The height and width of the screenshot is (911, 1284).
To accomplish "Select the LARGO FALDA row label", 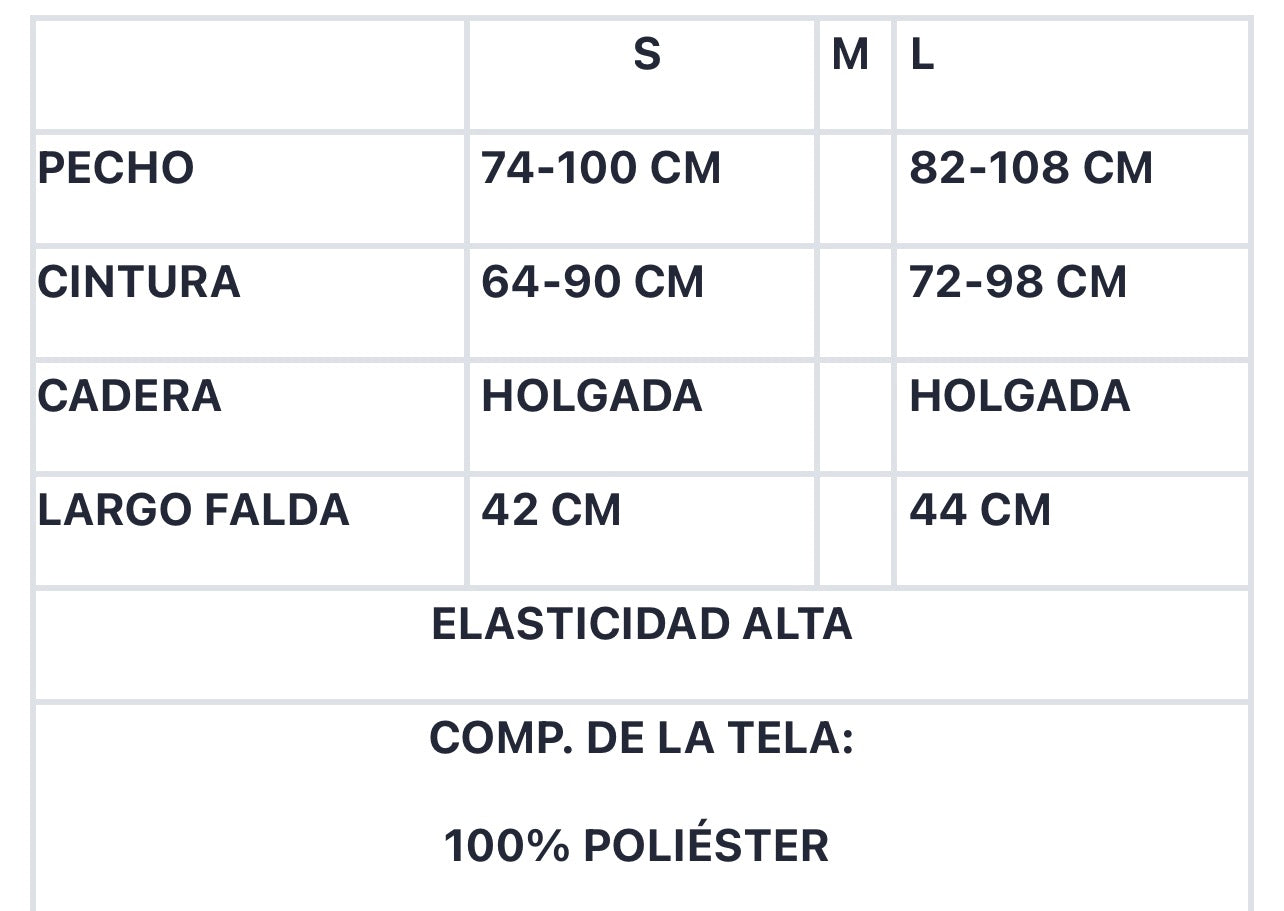I will [194, 510].
